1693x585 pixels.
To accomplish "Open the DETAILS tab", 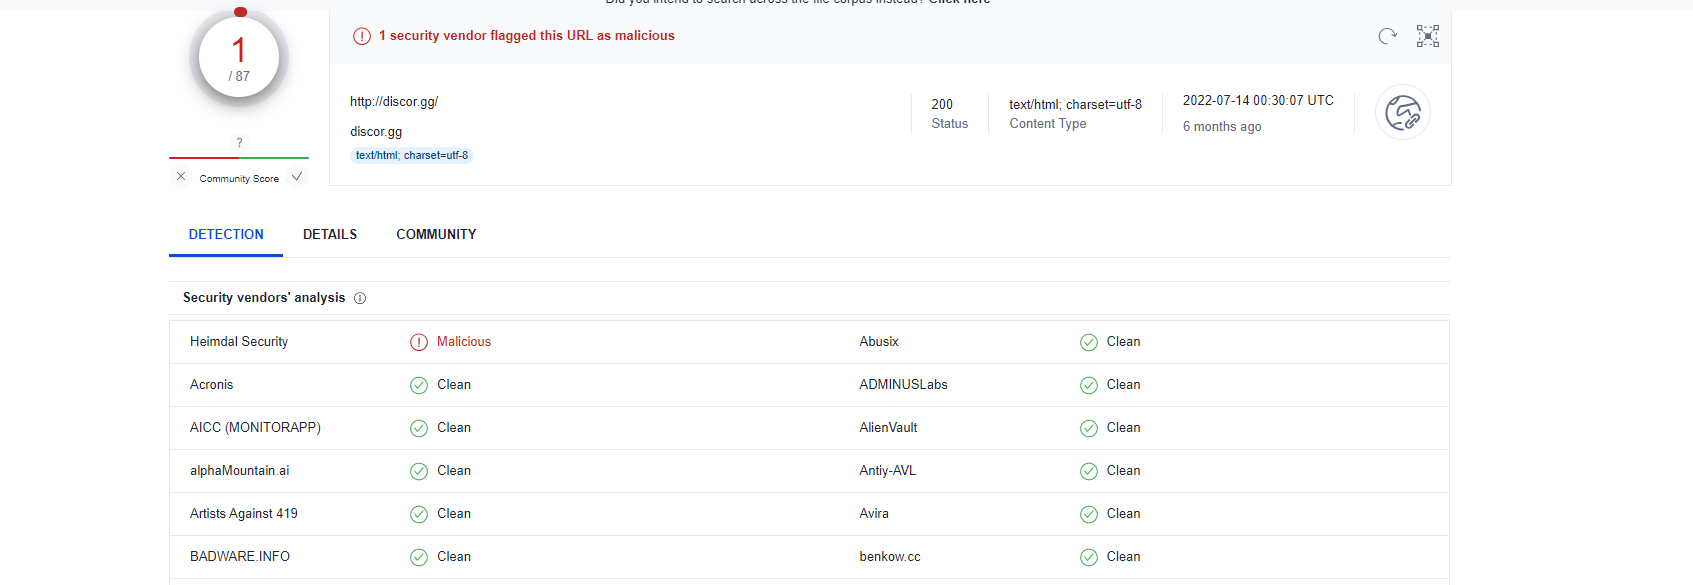I will (330, 234).
